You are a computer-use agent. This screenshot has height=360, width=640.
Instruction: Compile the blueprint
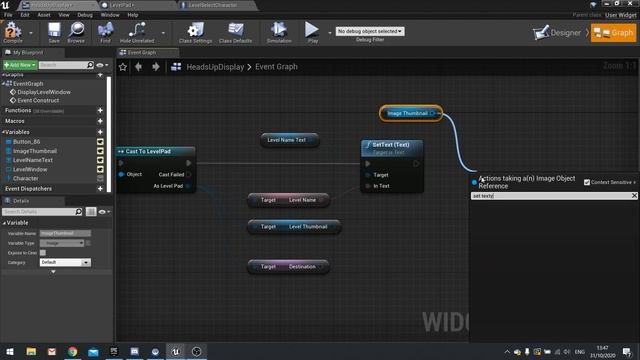click(x=13, y=32)
